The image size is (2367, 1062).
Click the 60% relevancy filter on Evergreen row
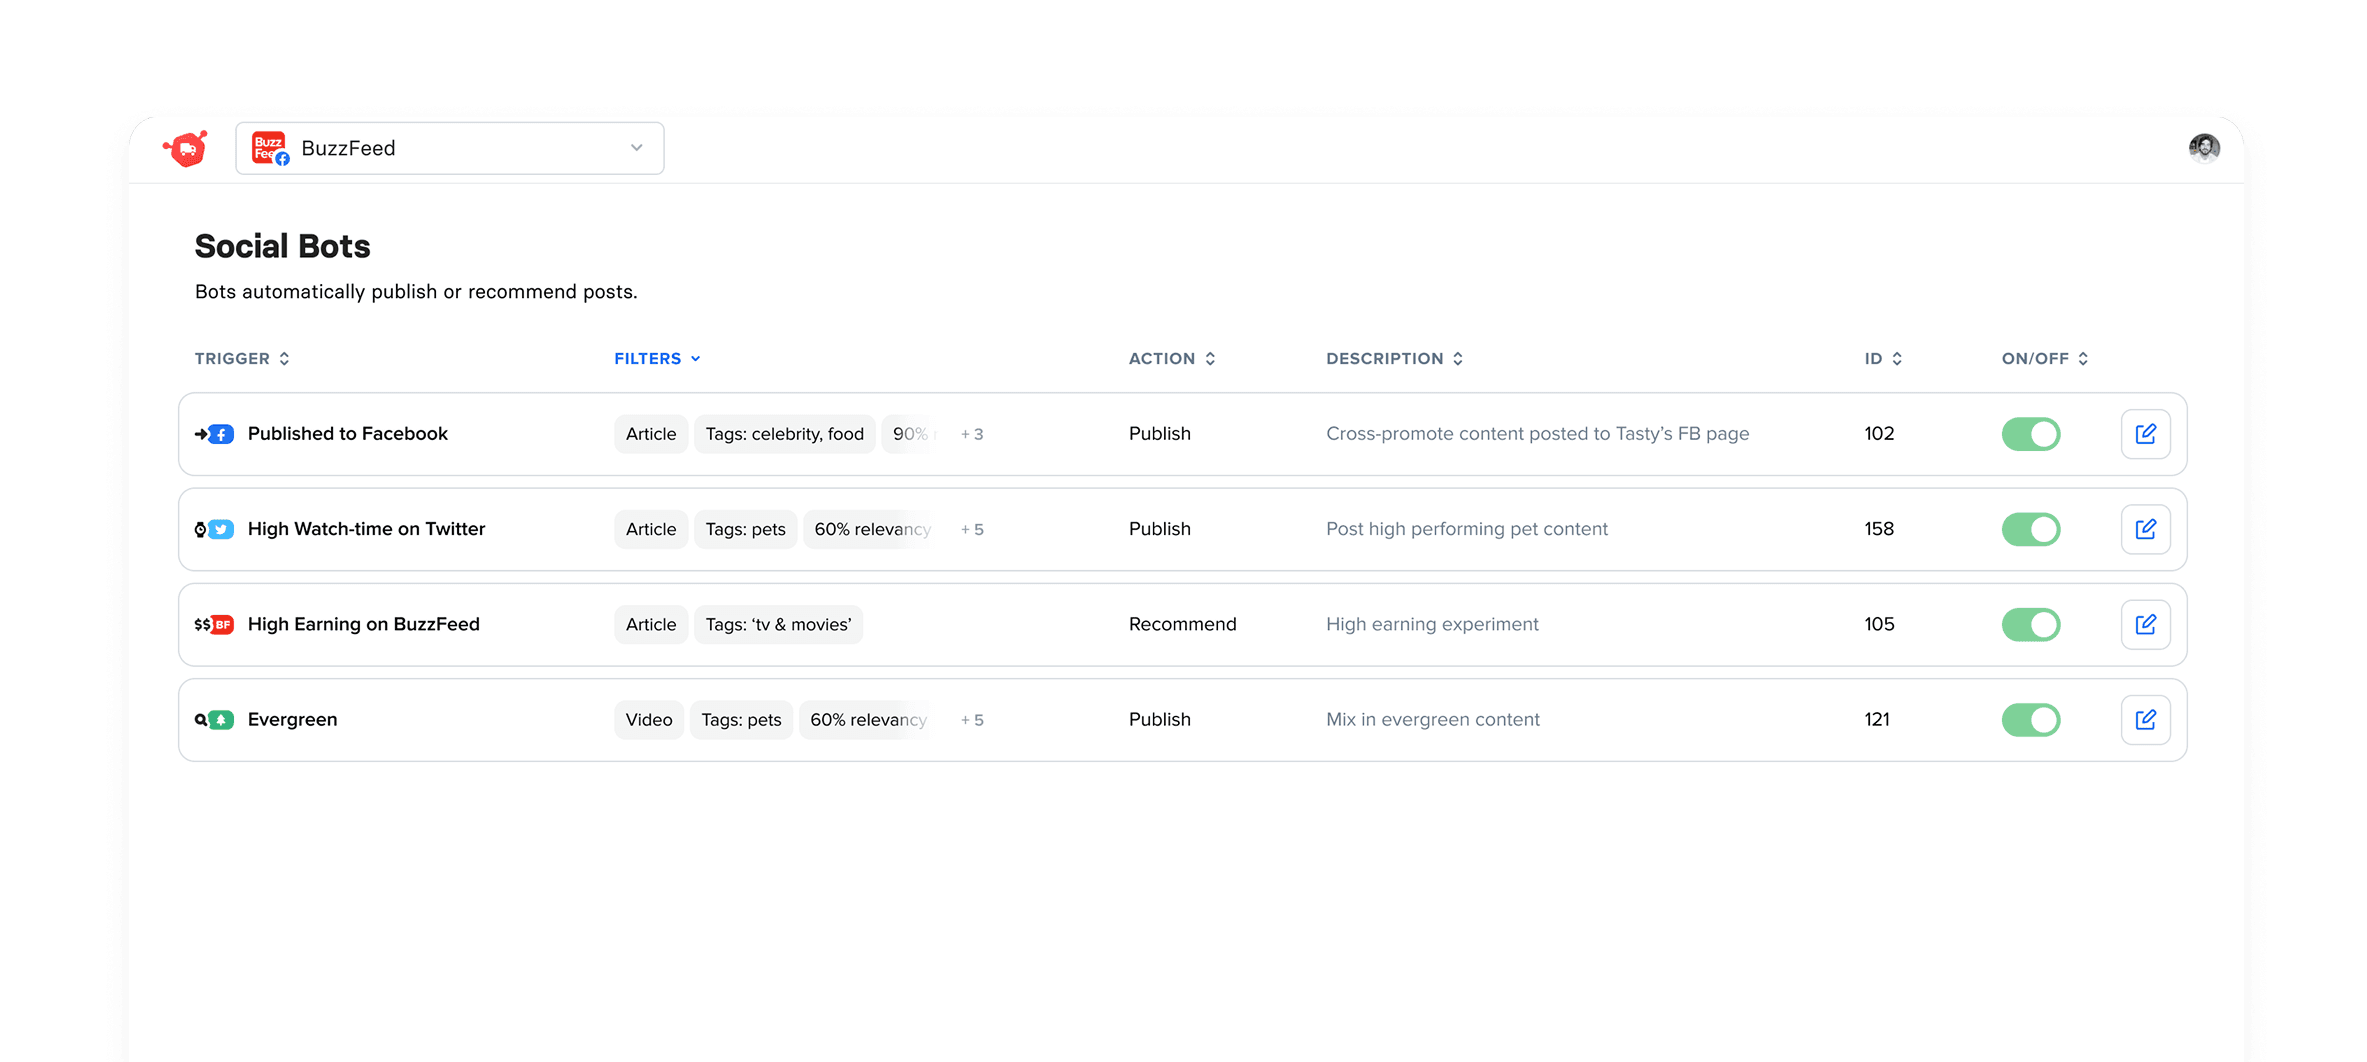(x=866, y=719)
